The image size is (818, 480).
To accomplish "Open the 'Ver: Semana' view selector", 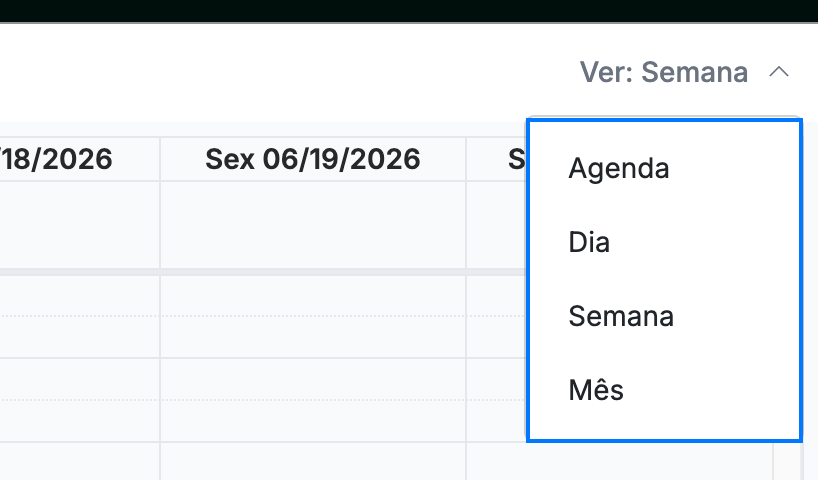I will tap(684, 72).
